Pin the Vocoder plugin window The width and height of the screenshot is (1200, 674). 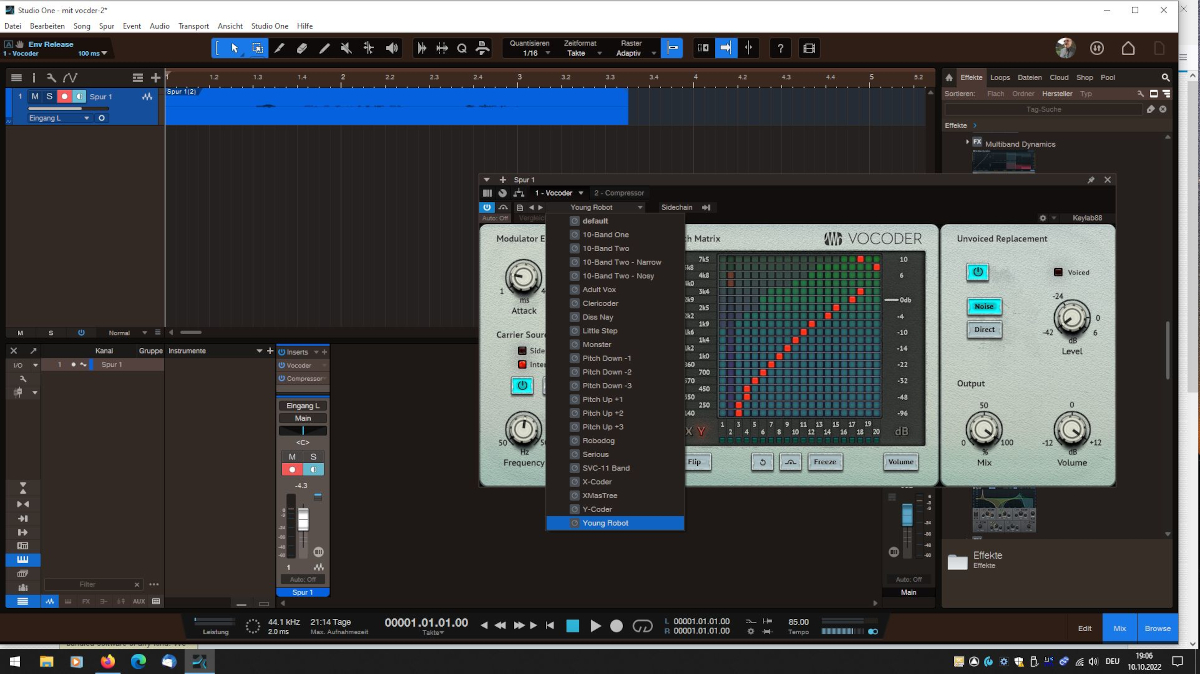tap(1092, 180)
